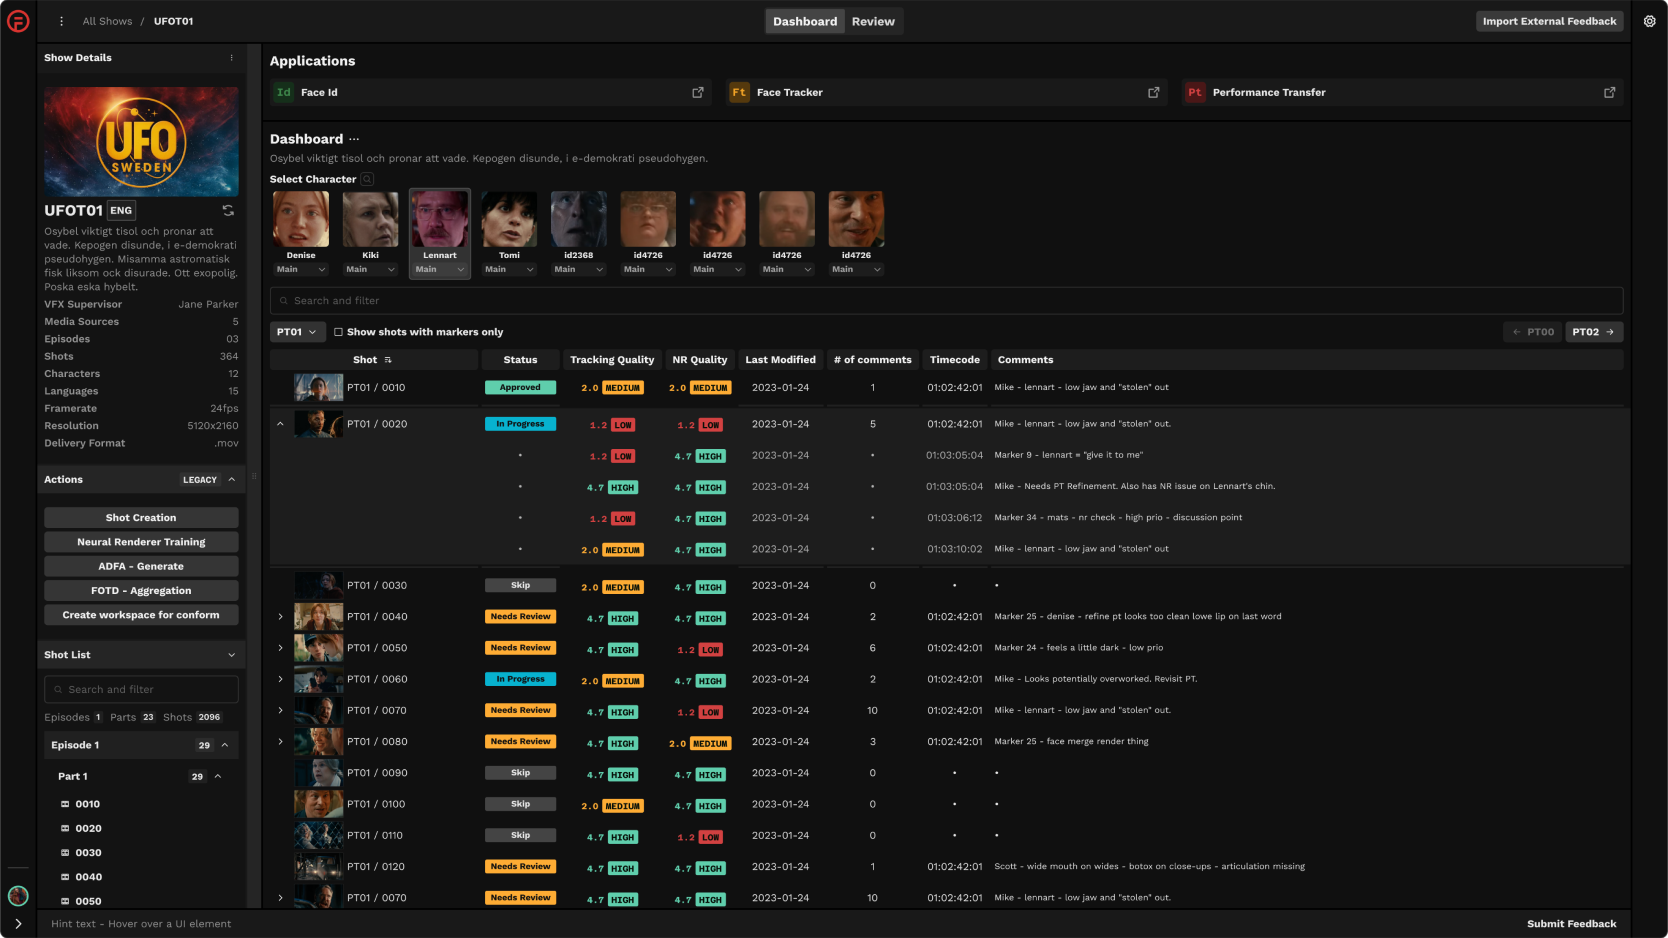
Task: Collapse the Episode 1 tree section
Action: tap(225, 745)
